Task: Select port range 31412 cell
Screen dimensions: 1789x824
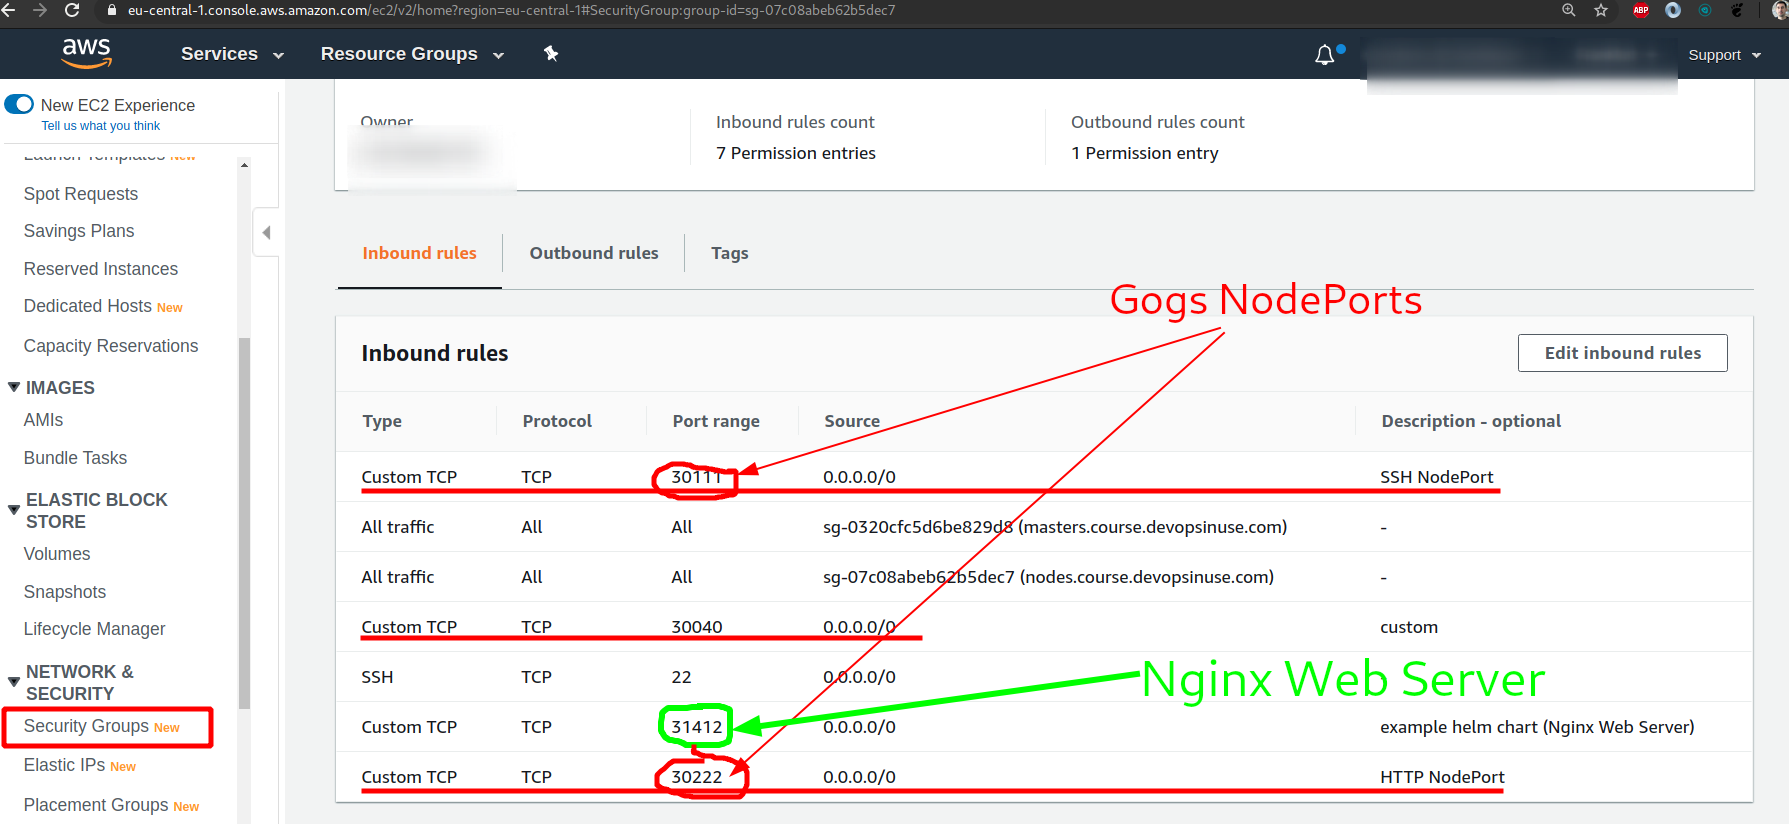Action: [697, 727]
